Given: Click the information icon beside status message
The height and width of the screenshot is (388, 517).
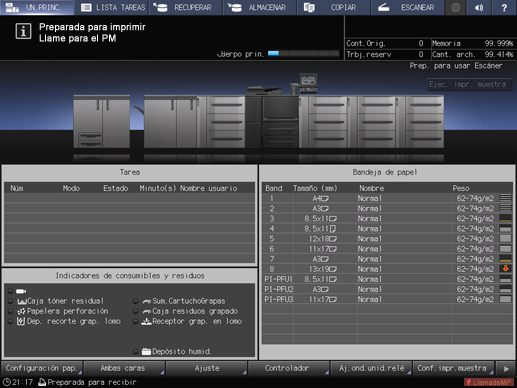Looking at the screenshot, I should click(23, 32).
